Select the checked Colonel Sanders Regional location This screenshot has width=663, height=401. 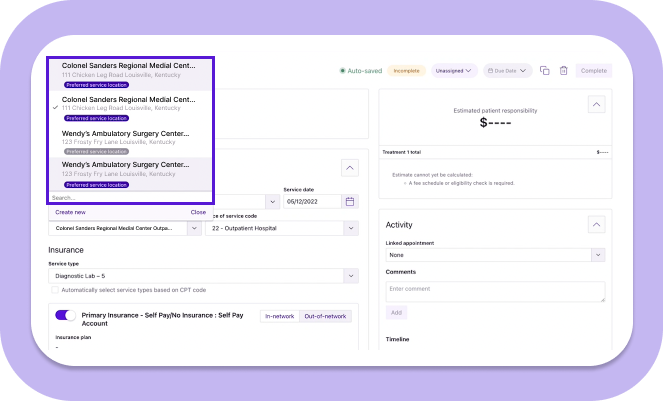point(130,108)
